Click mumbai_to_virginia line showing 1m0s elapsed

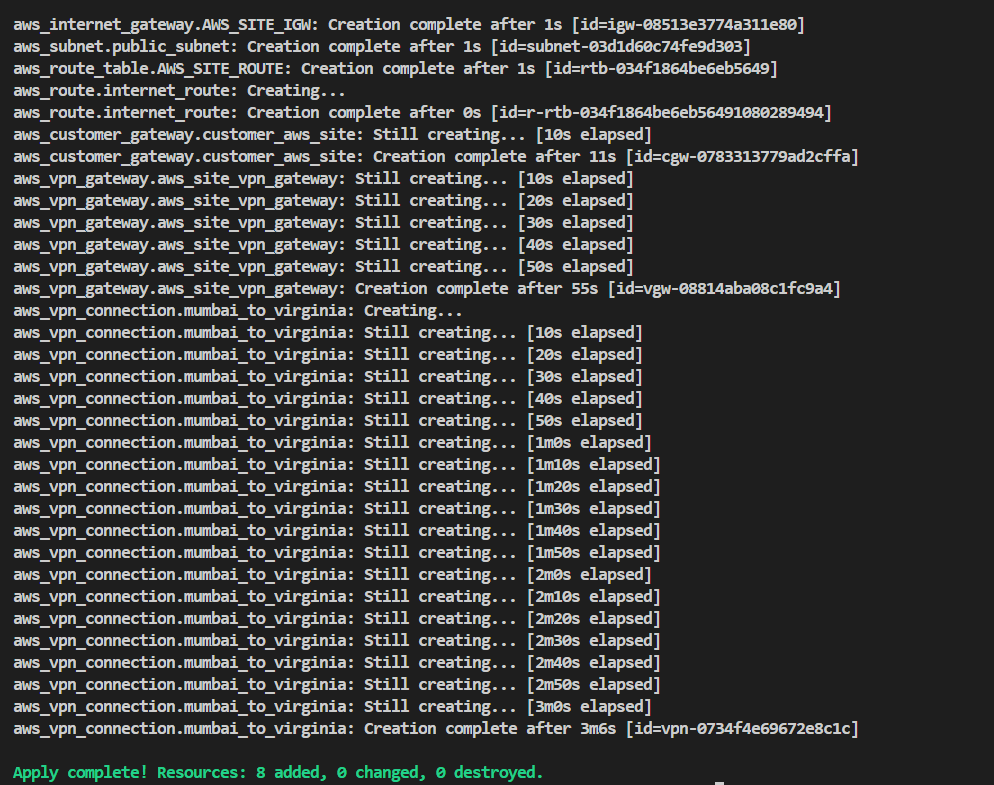[x=332, y=443]
